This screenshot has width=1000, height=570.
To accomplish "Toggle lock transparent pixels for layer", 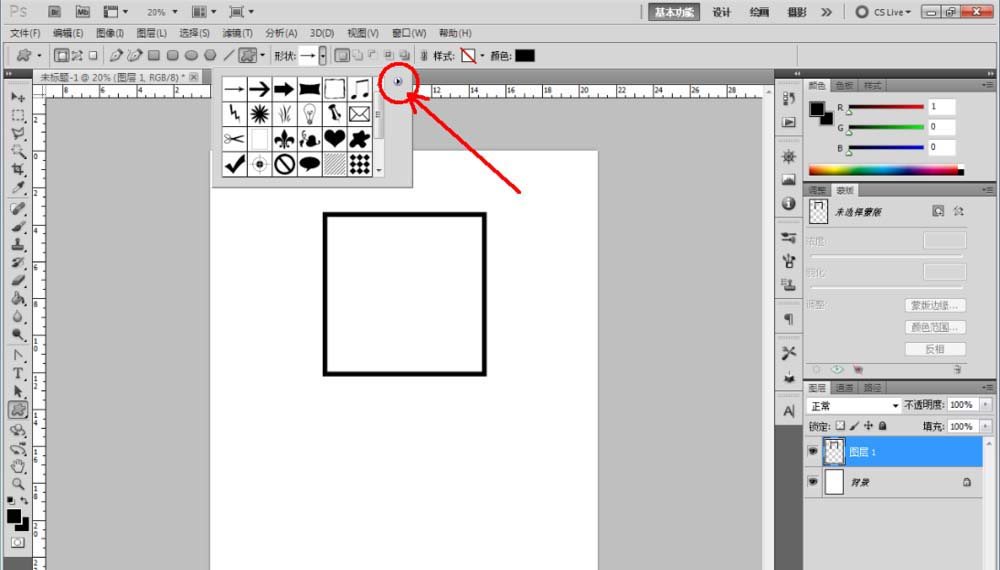I will click(840, 426).
